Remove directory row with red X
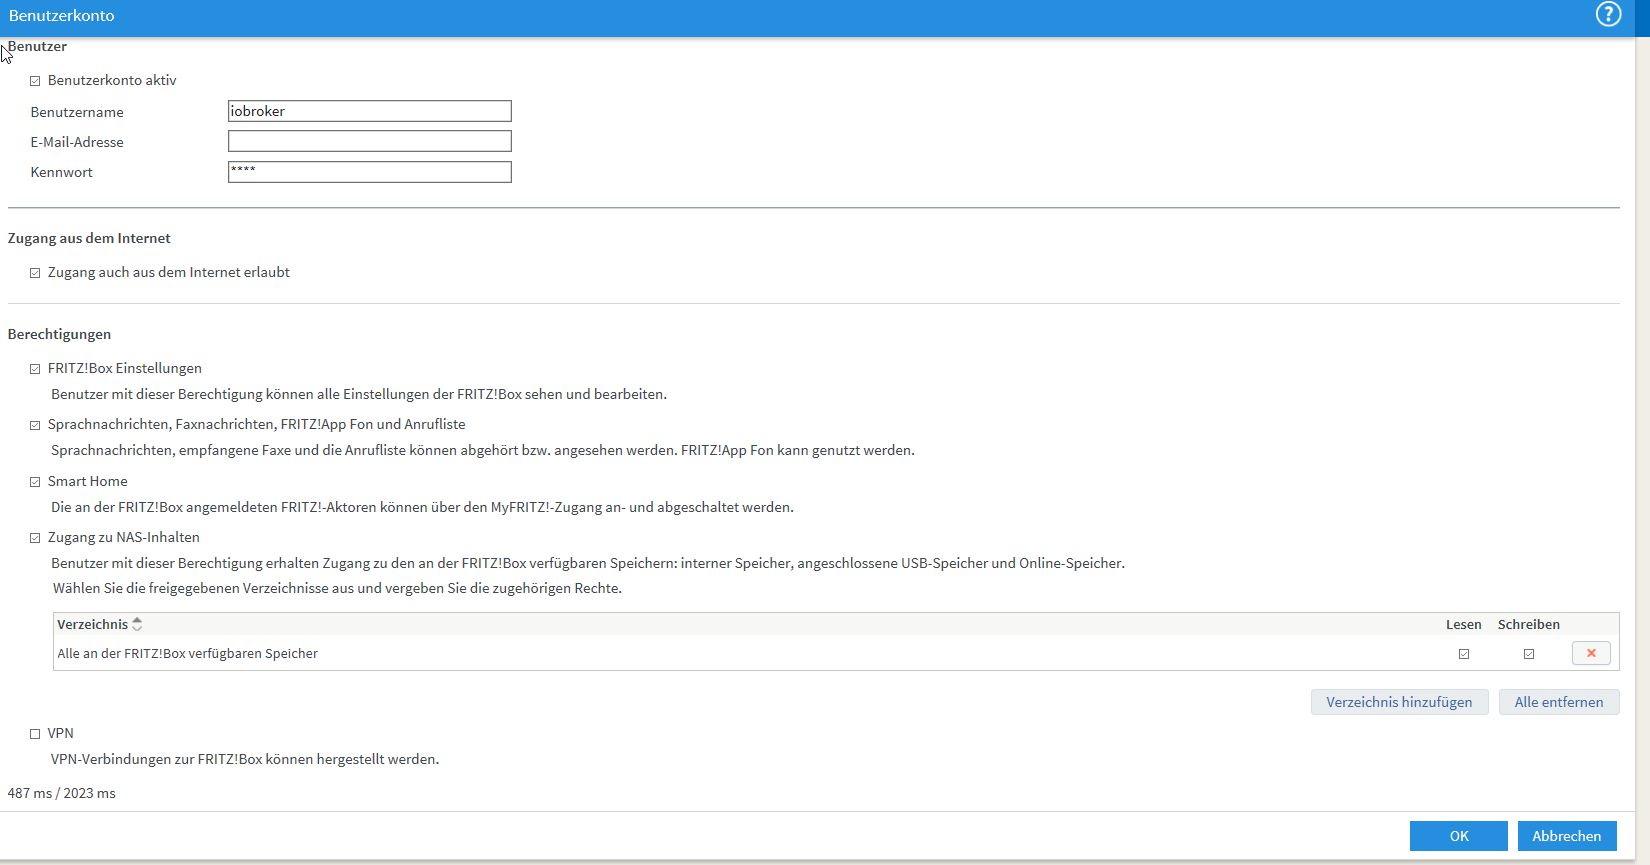 1591,653
